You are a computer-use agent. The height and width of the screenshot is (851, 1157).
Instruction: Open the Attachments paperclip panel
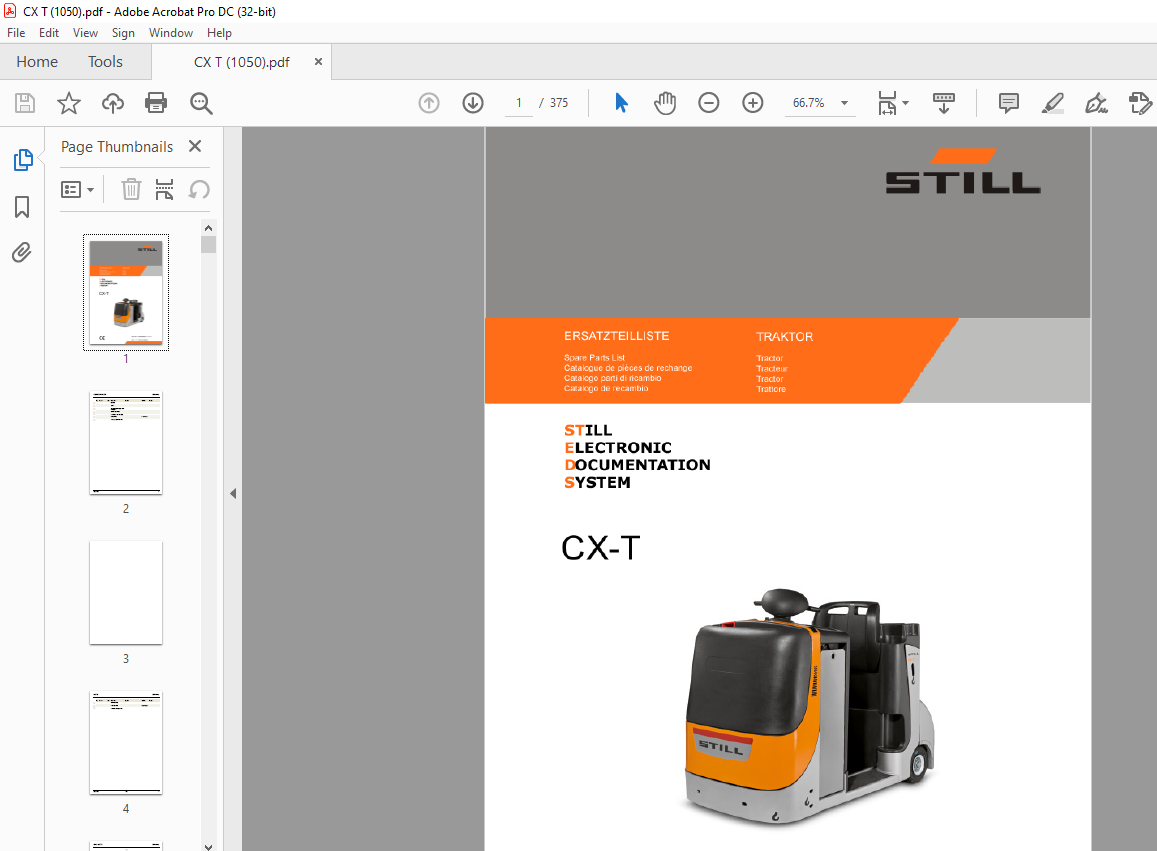22,252
